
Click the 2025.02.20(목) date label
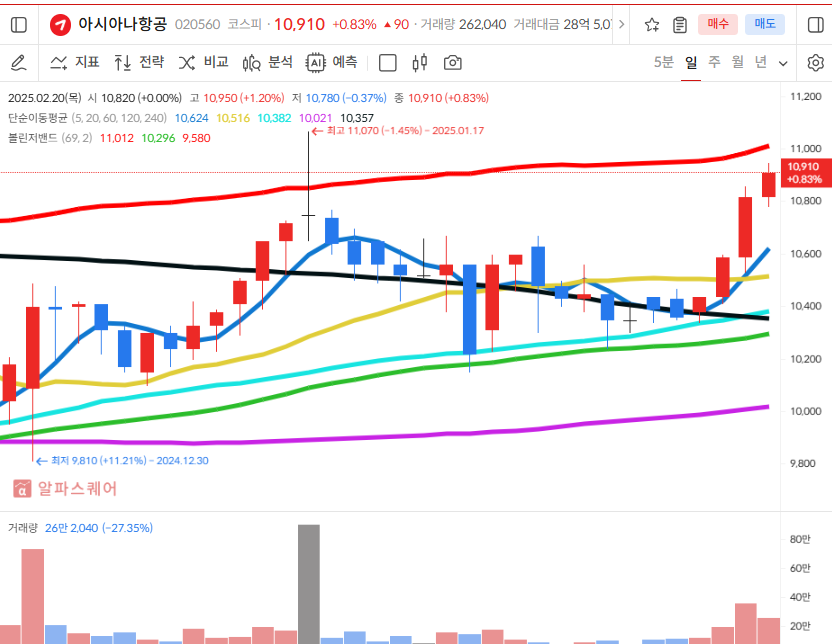[x=45, y=98]
